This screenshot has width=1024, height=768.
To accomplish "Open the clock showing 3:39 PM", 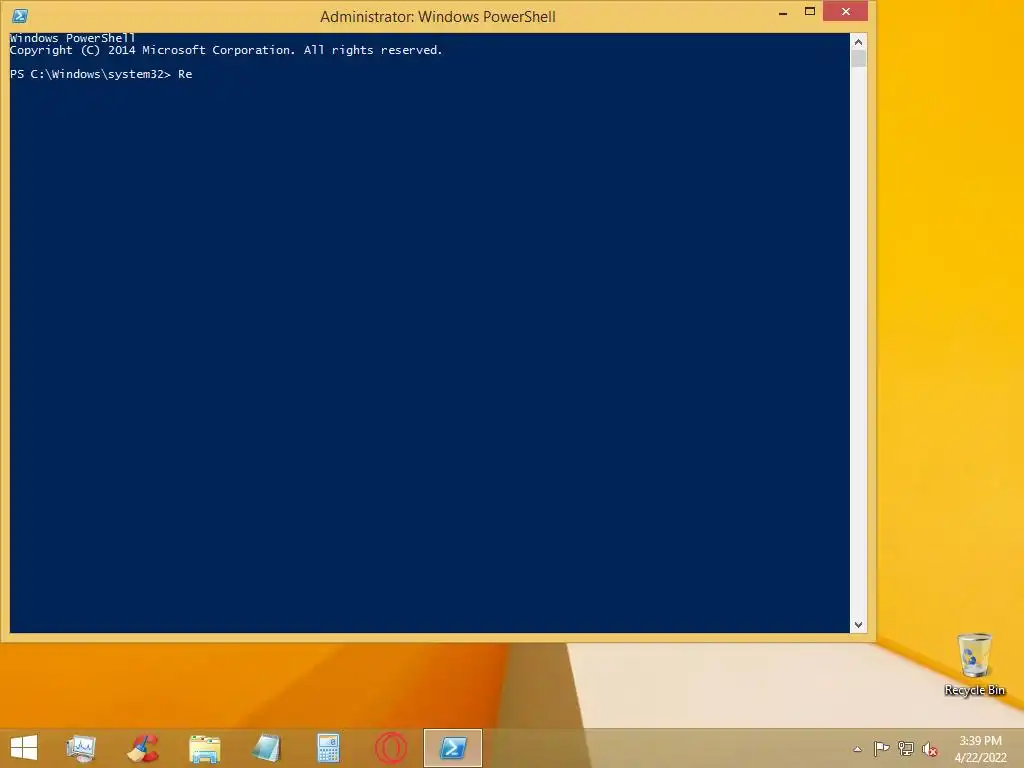I will pyautogui.click(x=980, y=749).
